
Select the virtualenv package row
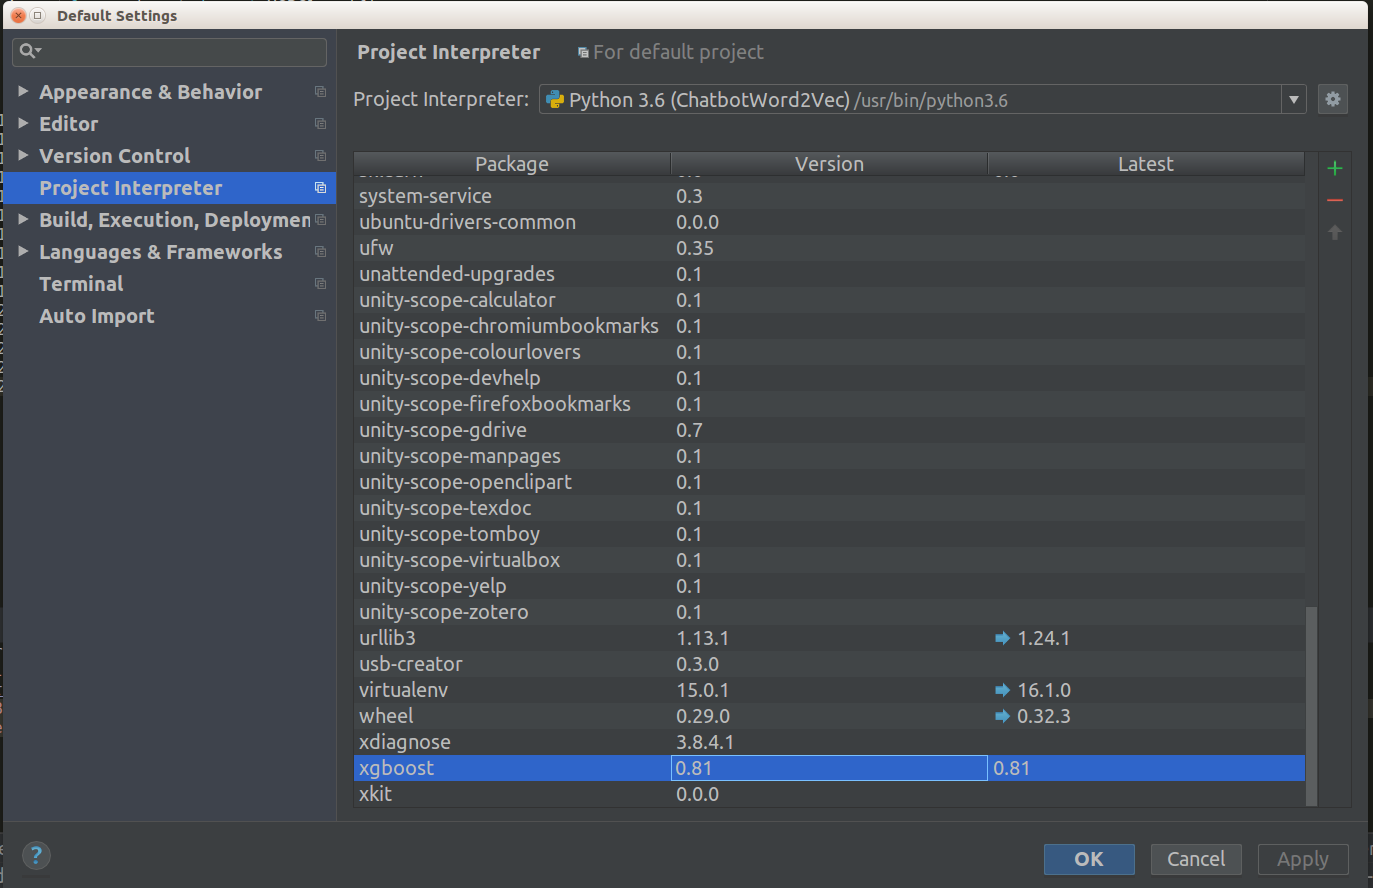pyautogui.click(x=829, y=690)
